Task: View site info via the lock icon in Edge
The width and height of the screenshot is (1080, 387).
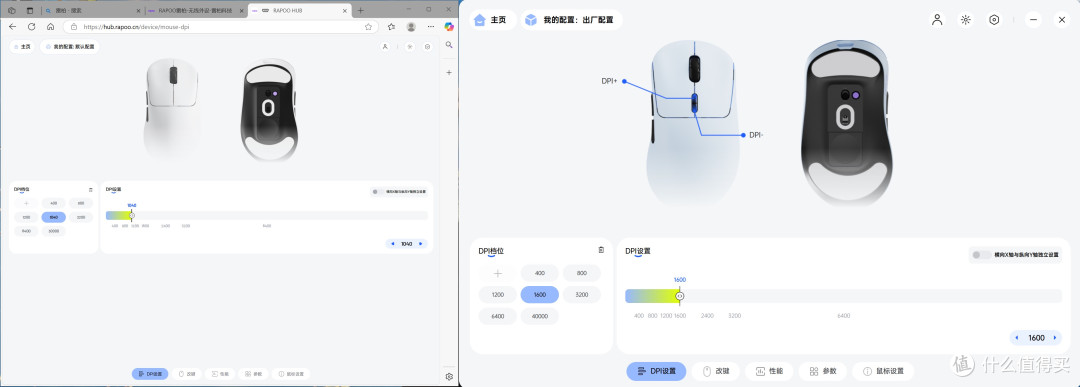Action: 74,27
